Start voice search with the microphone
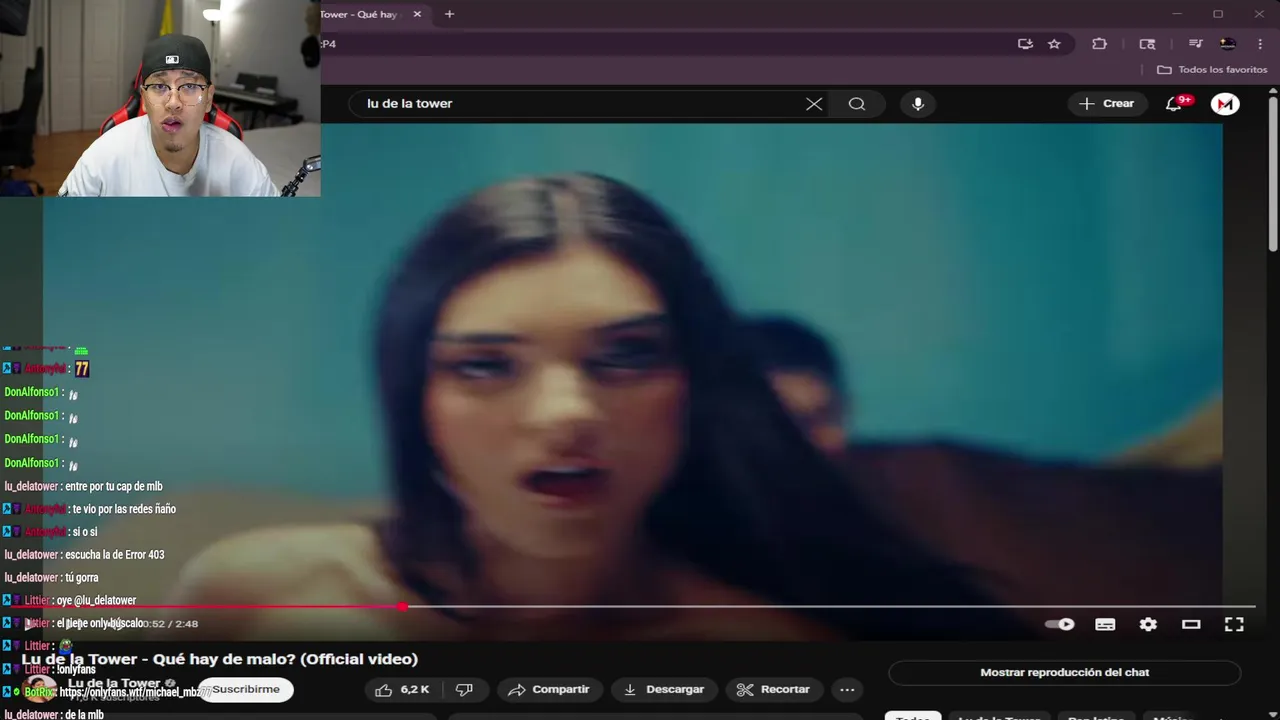This screenshot has width=1280, height=720. 918,104
